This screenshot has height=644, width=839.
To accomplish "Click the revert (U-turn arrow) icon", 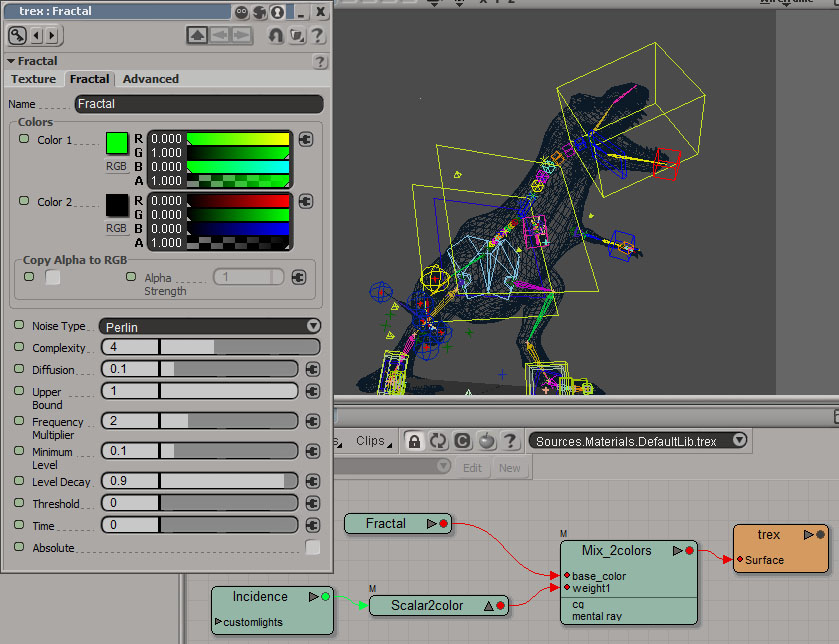I will [x=276, y=36].
